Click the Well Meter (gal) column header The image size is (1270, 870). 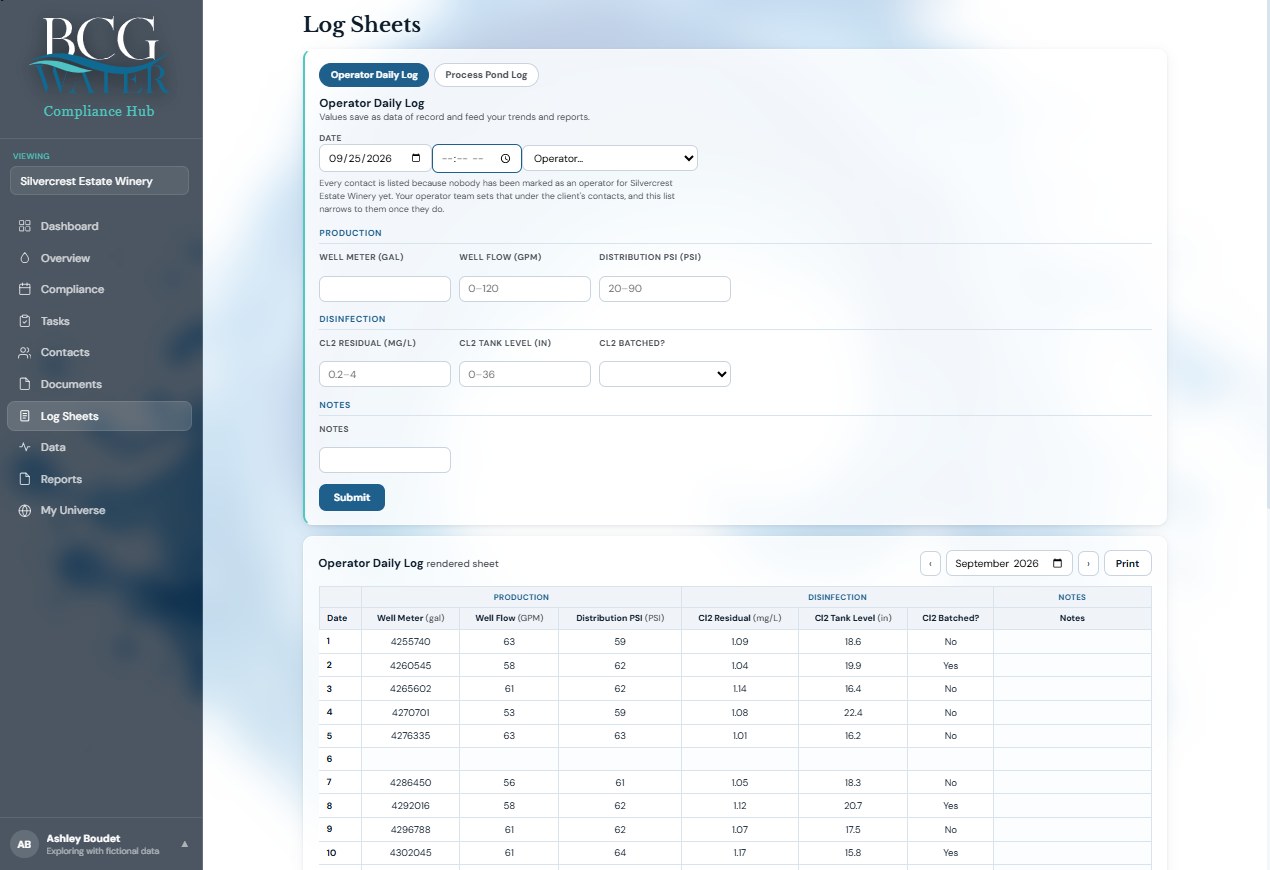pyautogui.click(x=411, y=618)
